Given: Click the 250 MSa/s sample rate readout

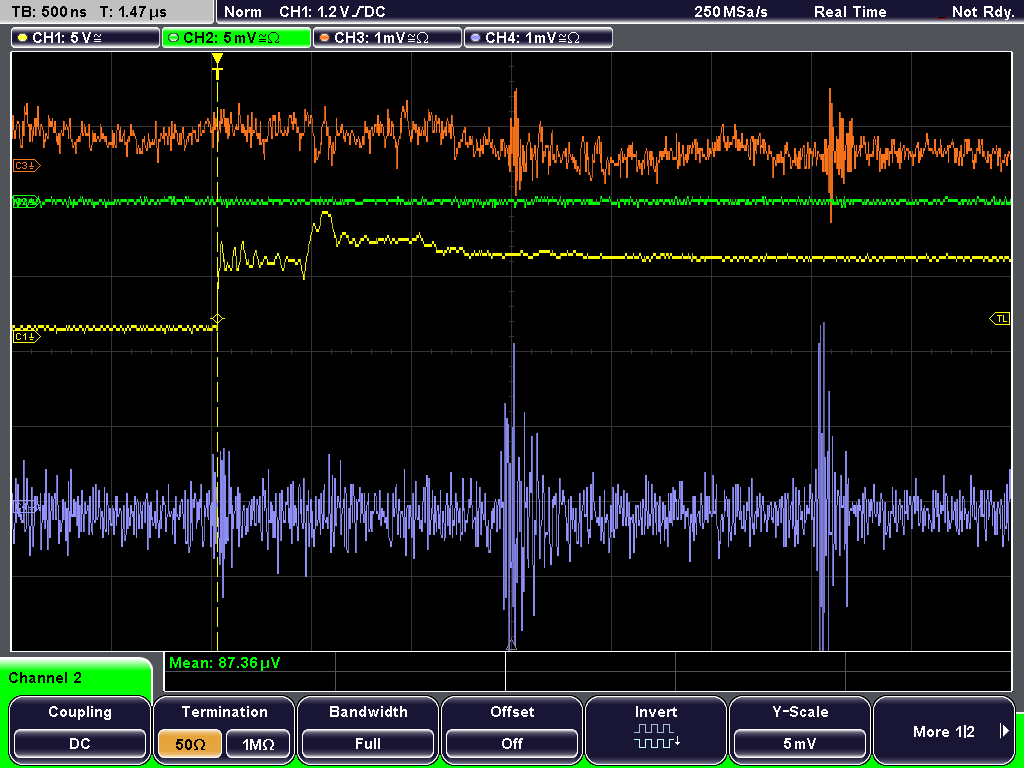Looking at the screenshot, I should point(731,12).
